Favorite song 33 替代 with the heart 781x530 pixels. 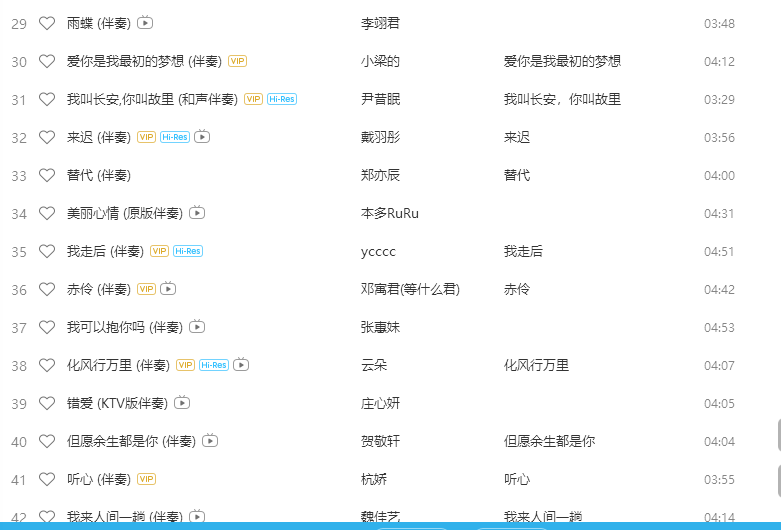(x=46, y=175)
